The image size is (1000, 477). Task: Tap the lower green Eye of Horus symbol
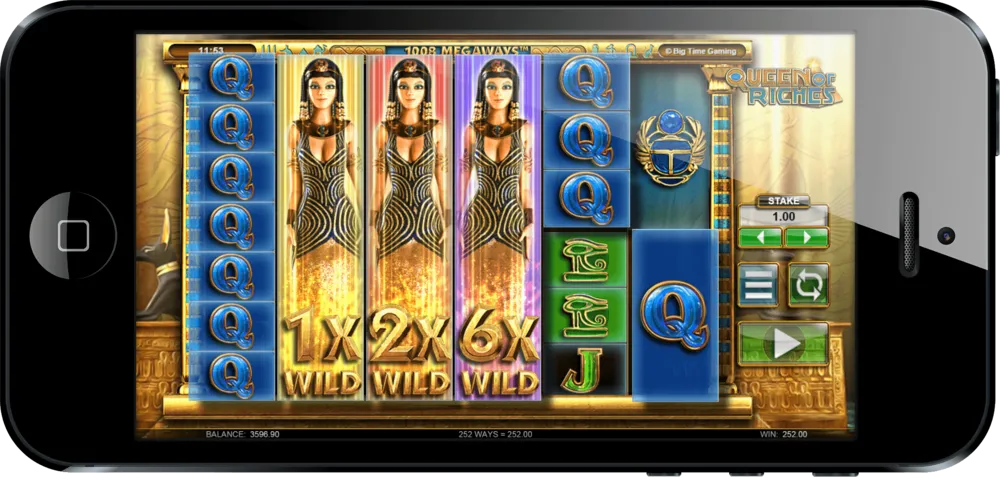click(586, 315)
